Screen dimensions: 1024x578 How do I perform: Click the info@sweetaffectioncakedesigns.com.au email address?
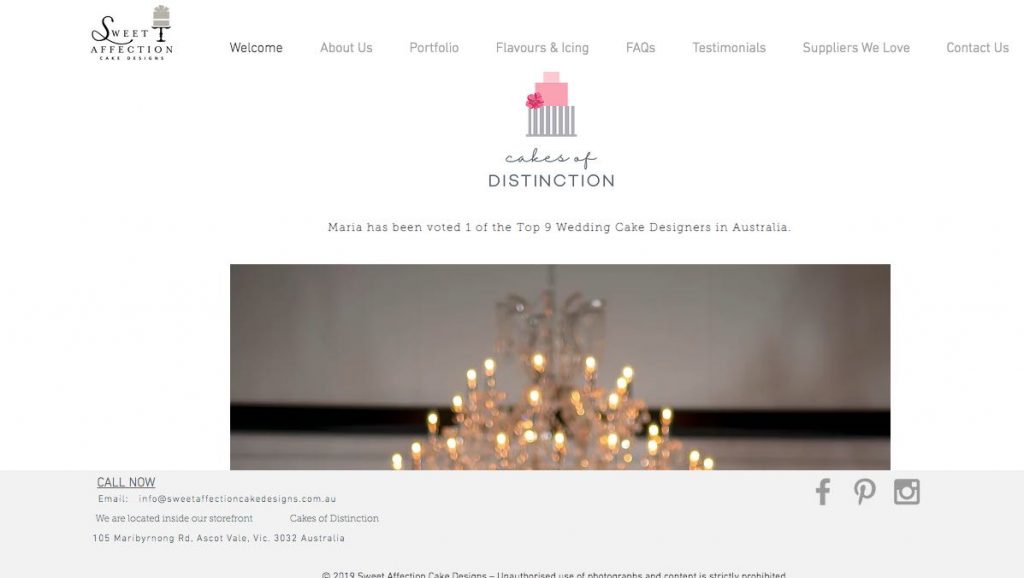tap(237, 499)
